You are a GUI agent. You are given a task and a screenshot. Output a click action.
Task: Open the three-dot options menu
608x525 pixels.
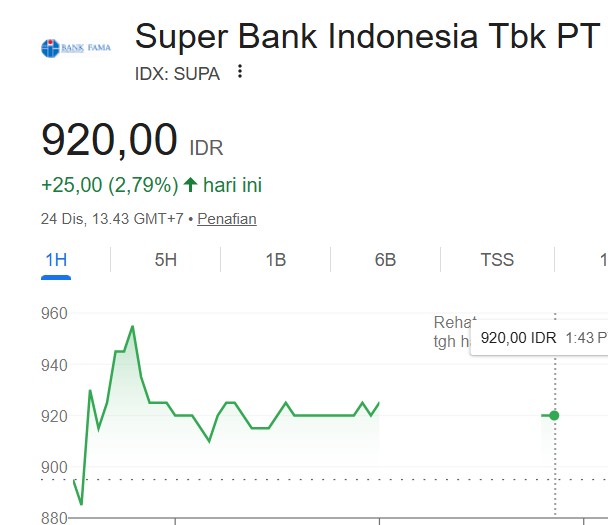tap(239, 72)
